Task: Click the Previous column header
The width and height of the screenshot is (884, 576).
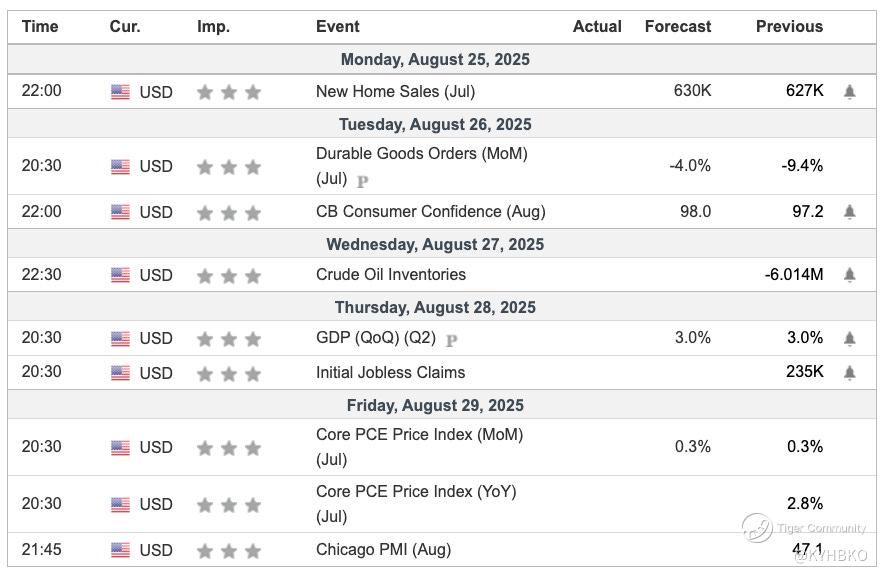Action: click(x=789, y=27)
